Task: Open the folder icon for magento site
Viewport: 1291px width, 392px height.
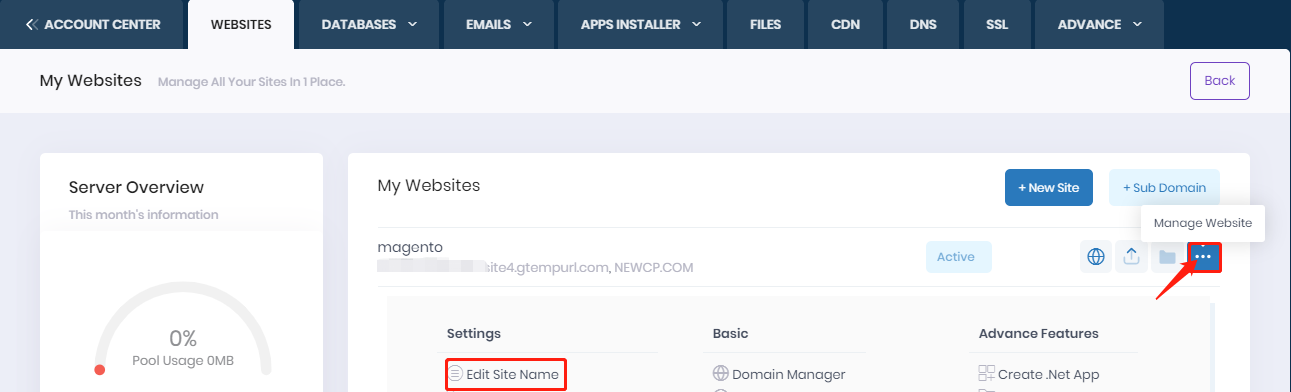Action: pos(1167,257)
